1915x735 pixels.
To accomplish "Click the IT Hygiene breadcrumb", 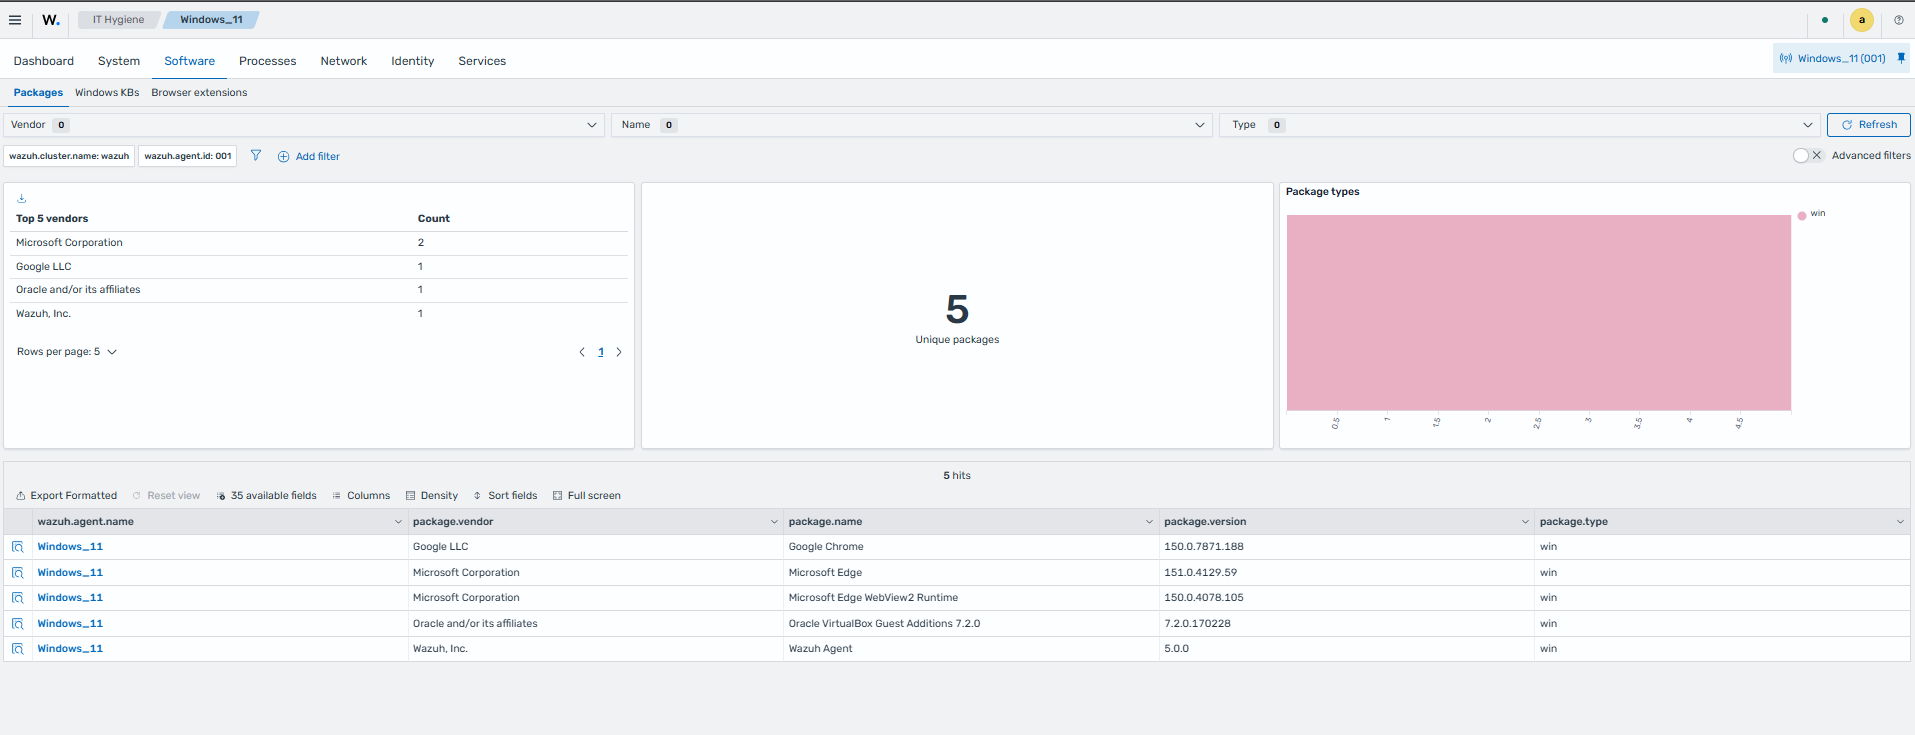I will click(x=118, y=20).
